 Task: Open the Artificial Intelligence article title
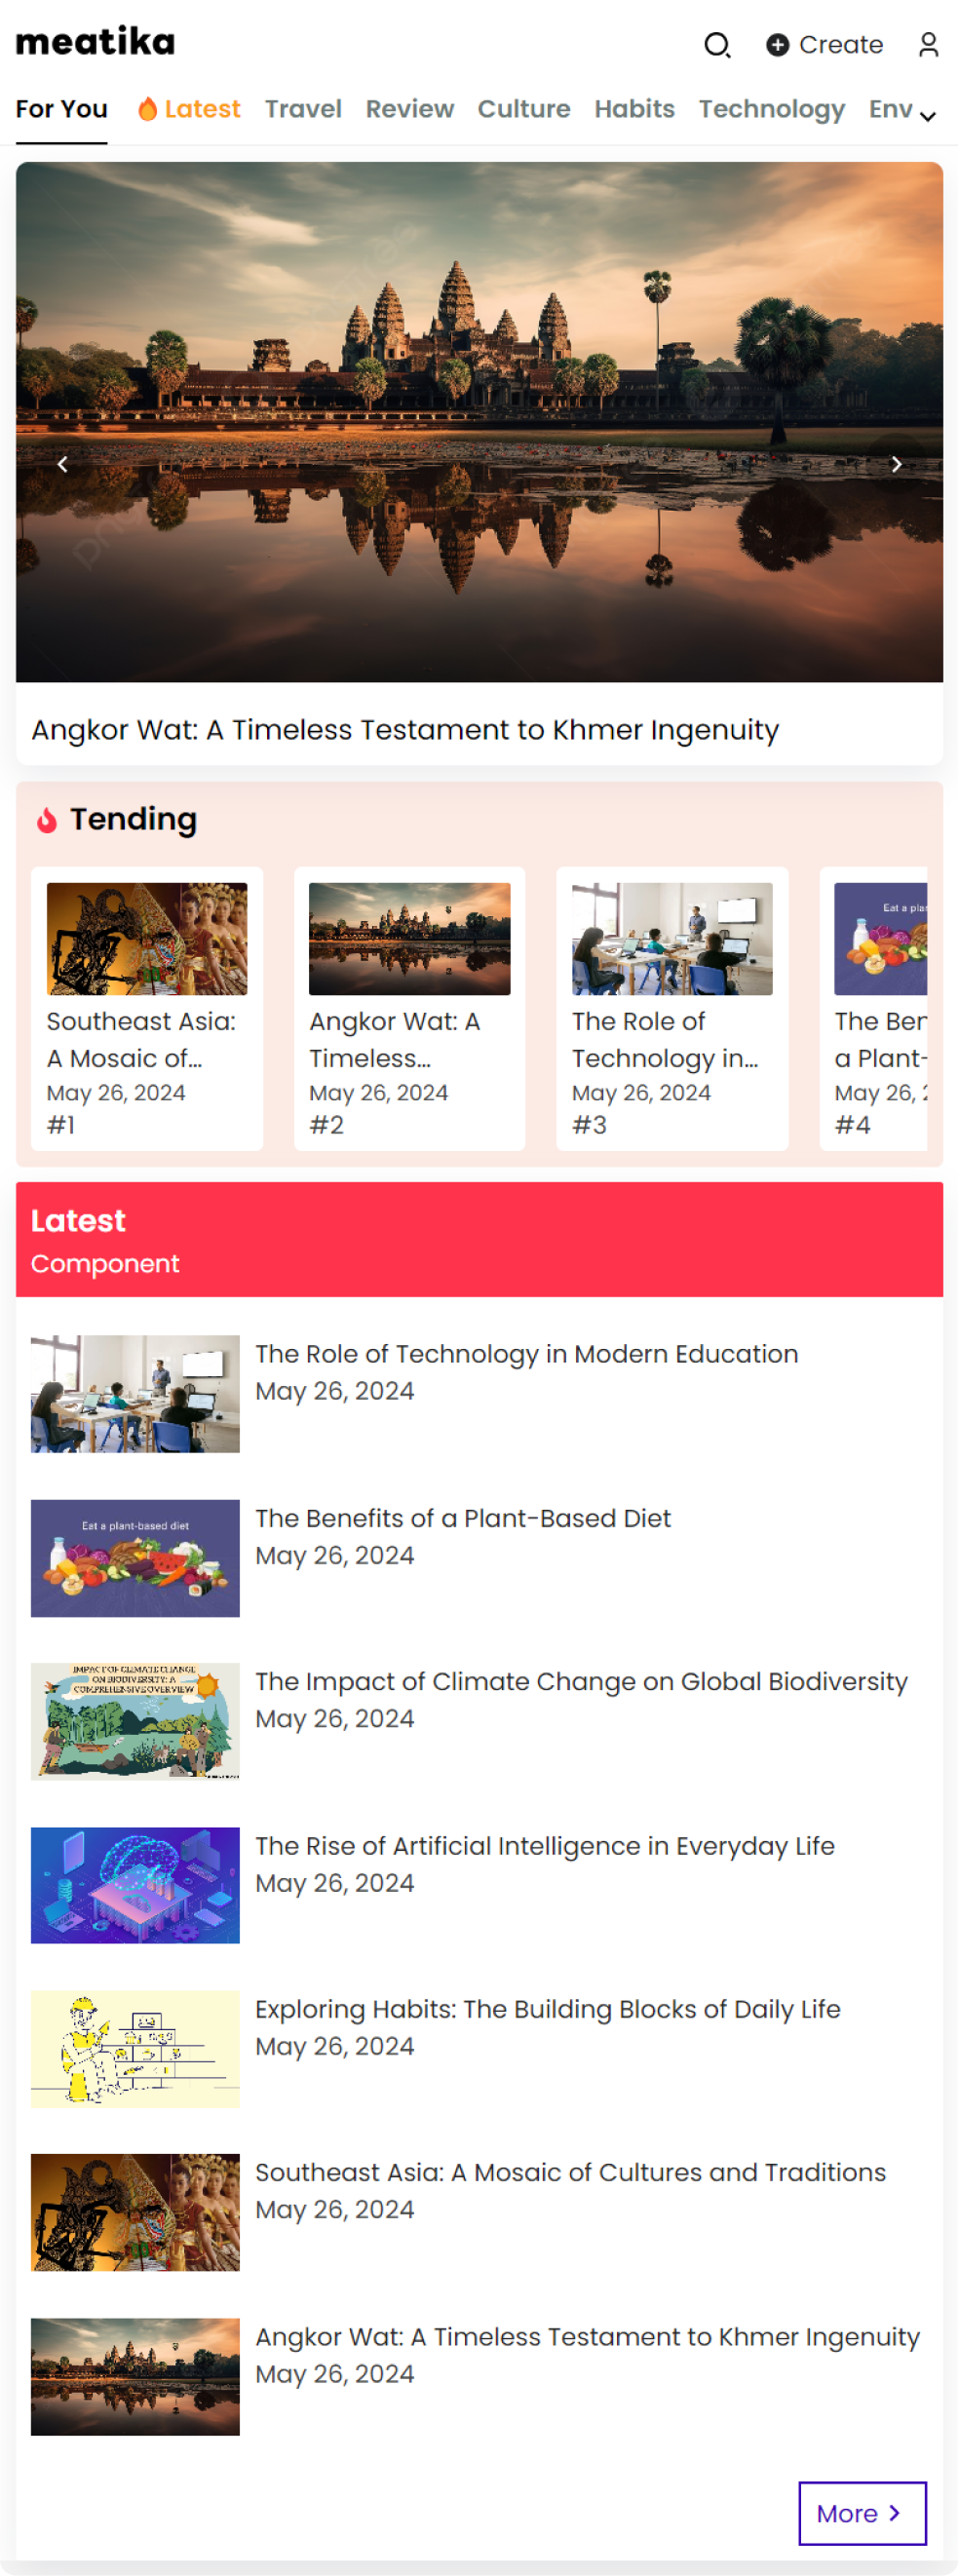click(544, 1845)
